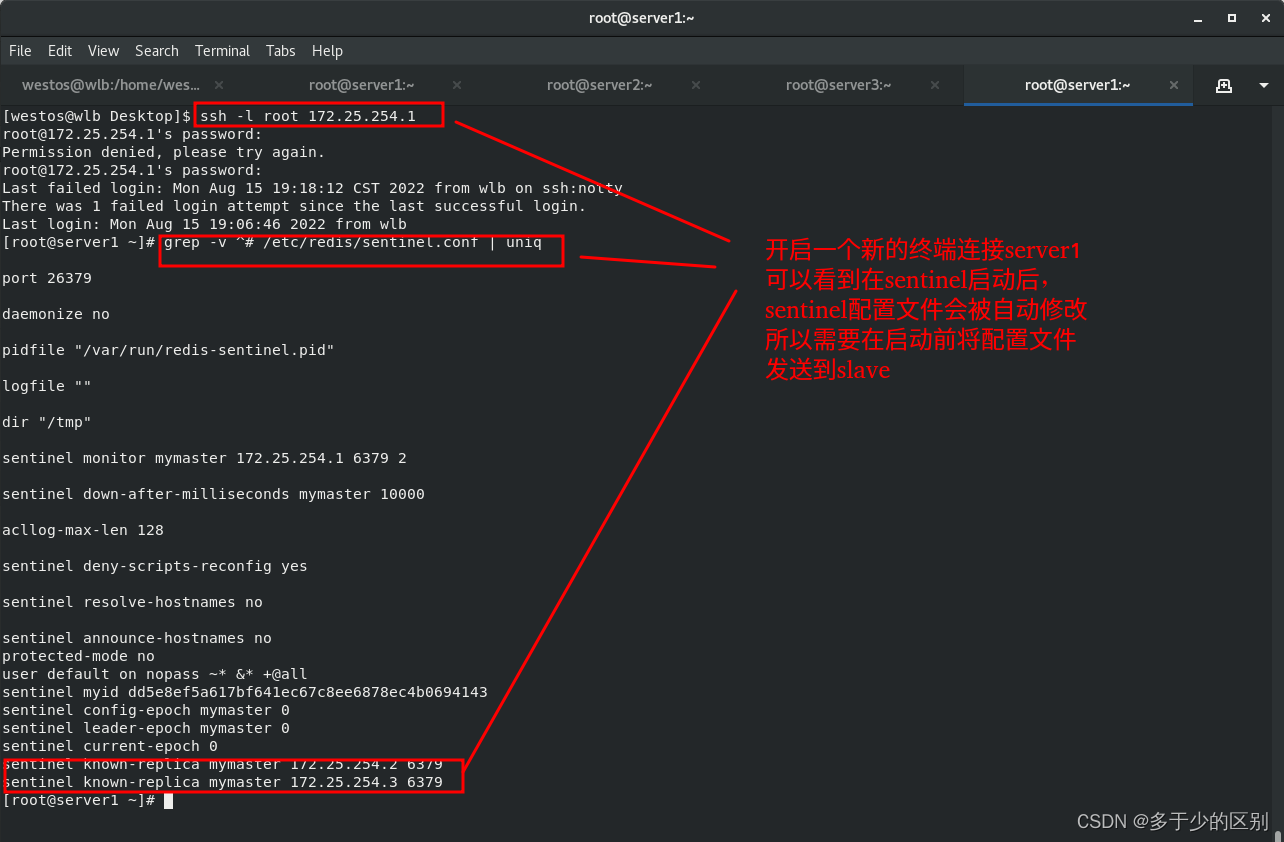Click the pidfile redis-sentinel.pid line
Viewport: 1284px width, 842px height.
point(168,350)
